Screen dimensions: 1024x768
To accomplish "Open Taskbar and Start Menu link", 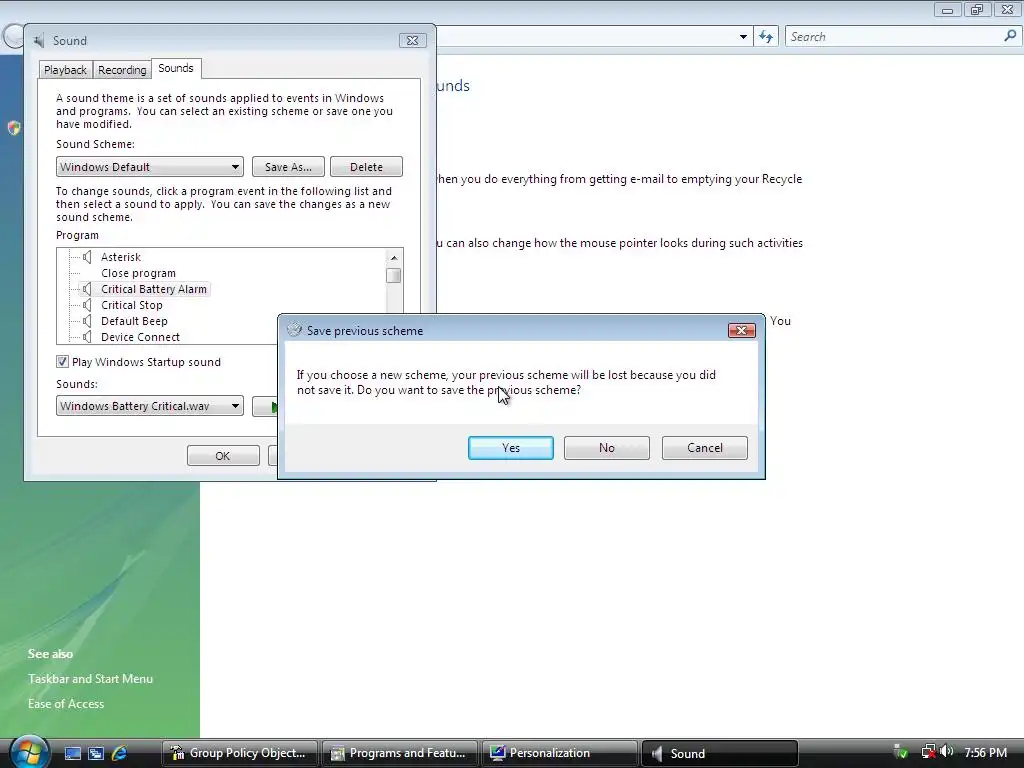I will tap(90, 679).
